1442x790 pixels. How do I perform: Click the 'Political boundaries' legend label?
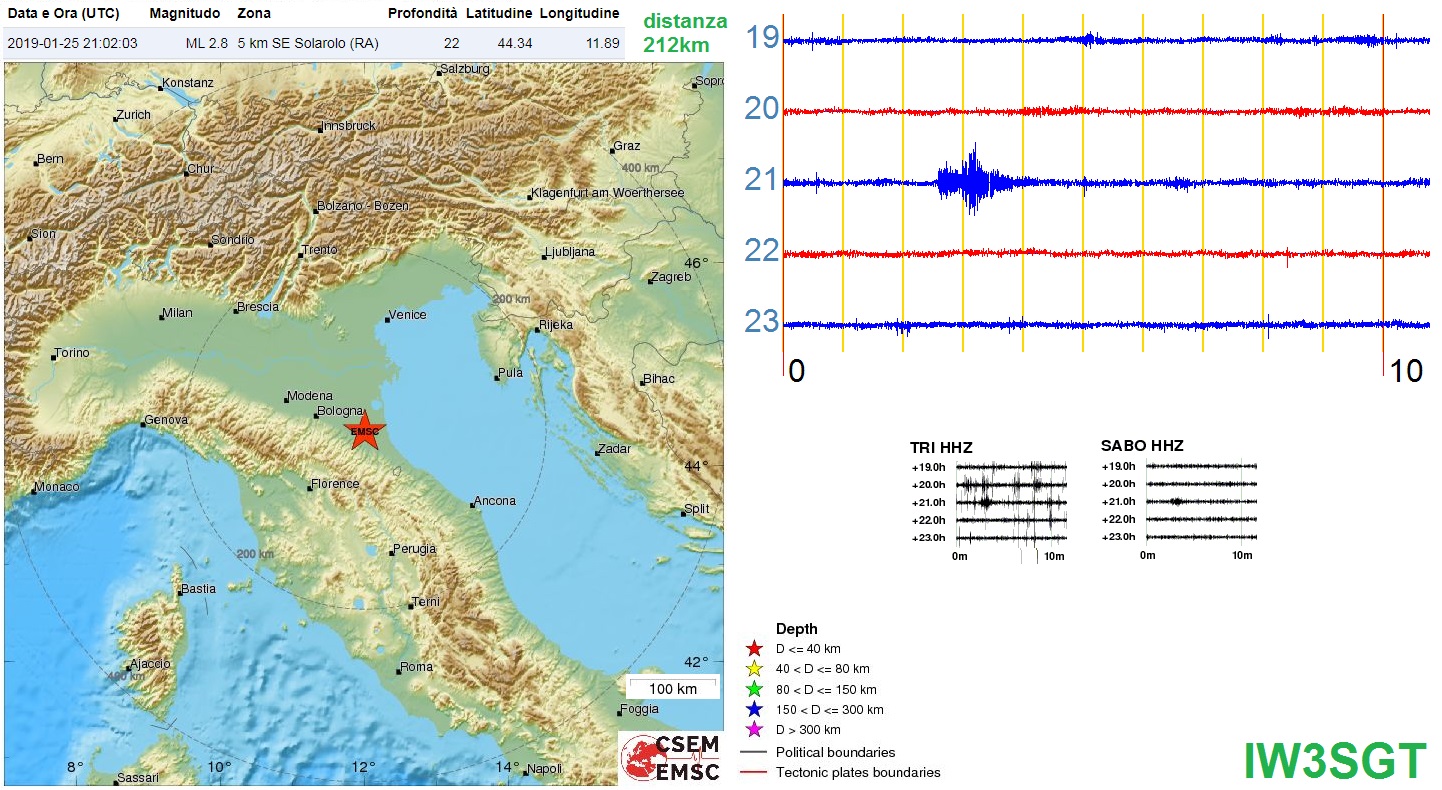[x=836, y=752]
